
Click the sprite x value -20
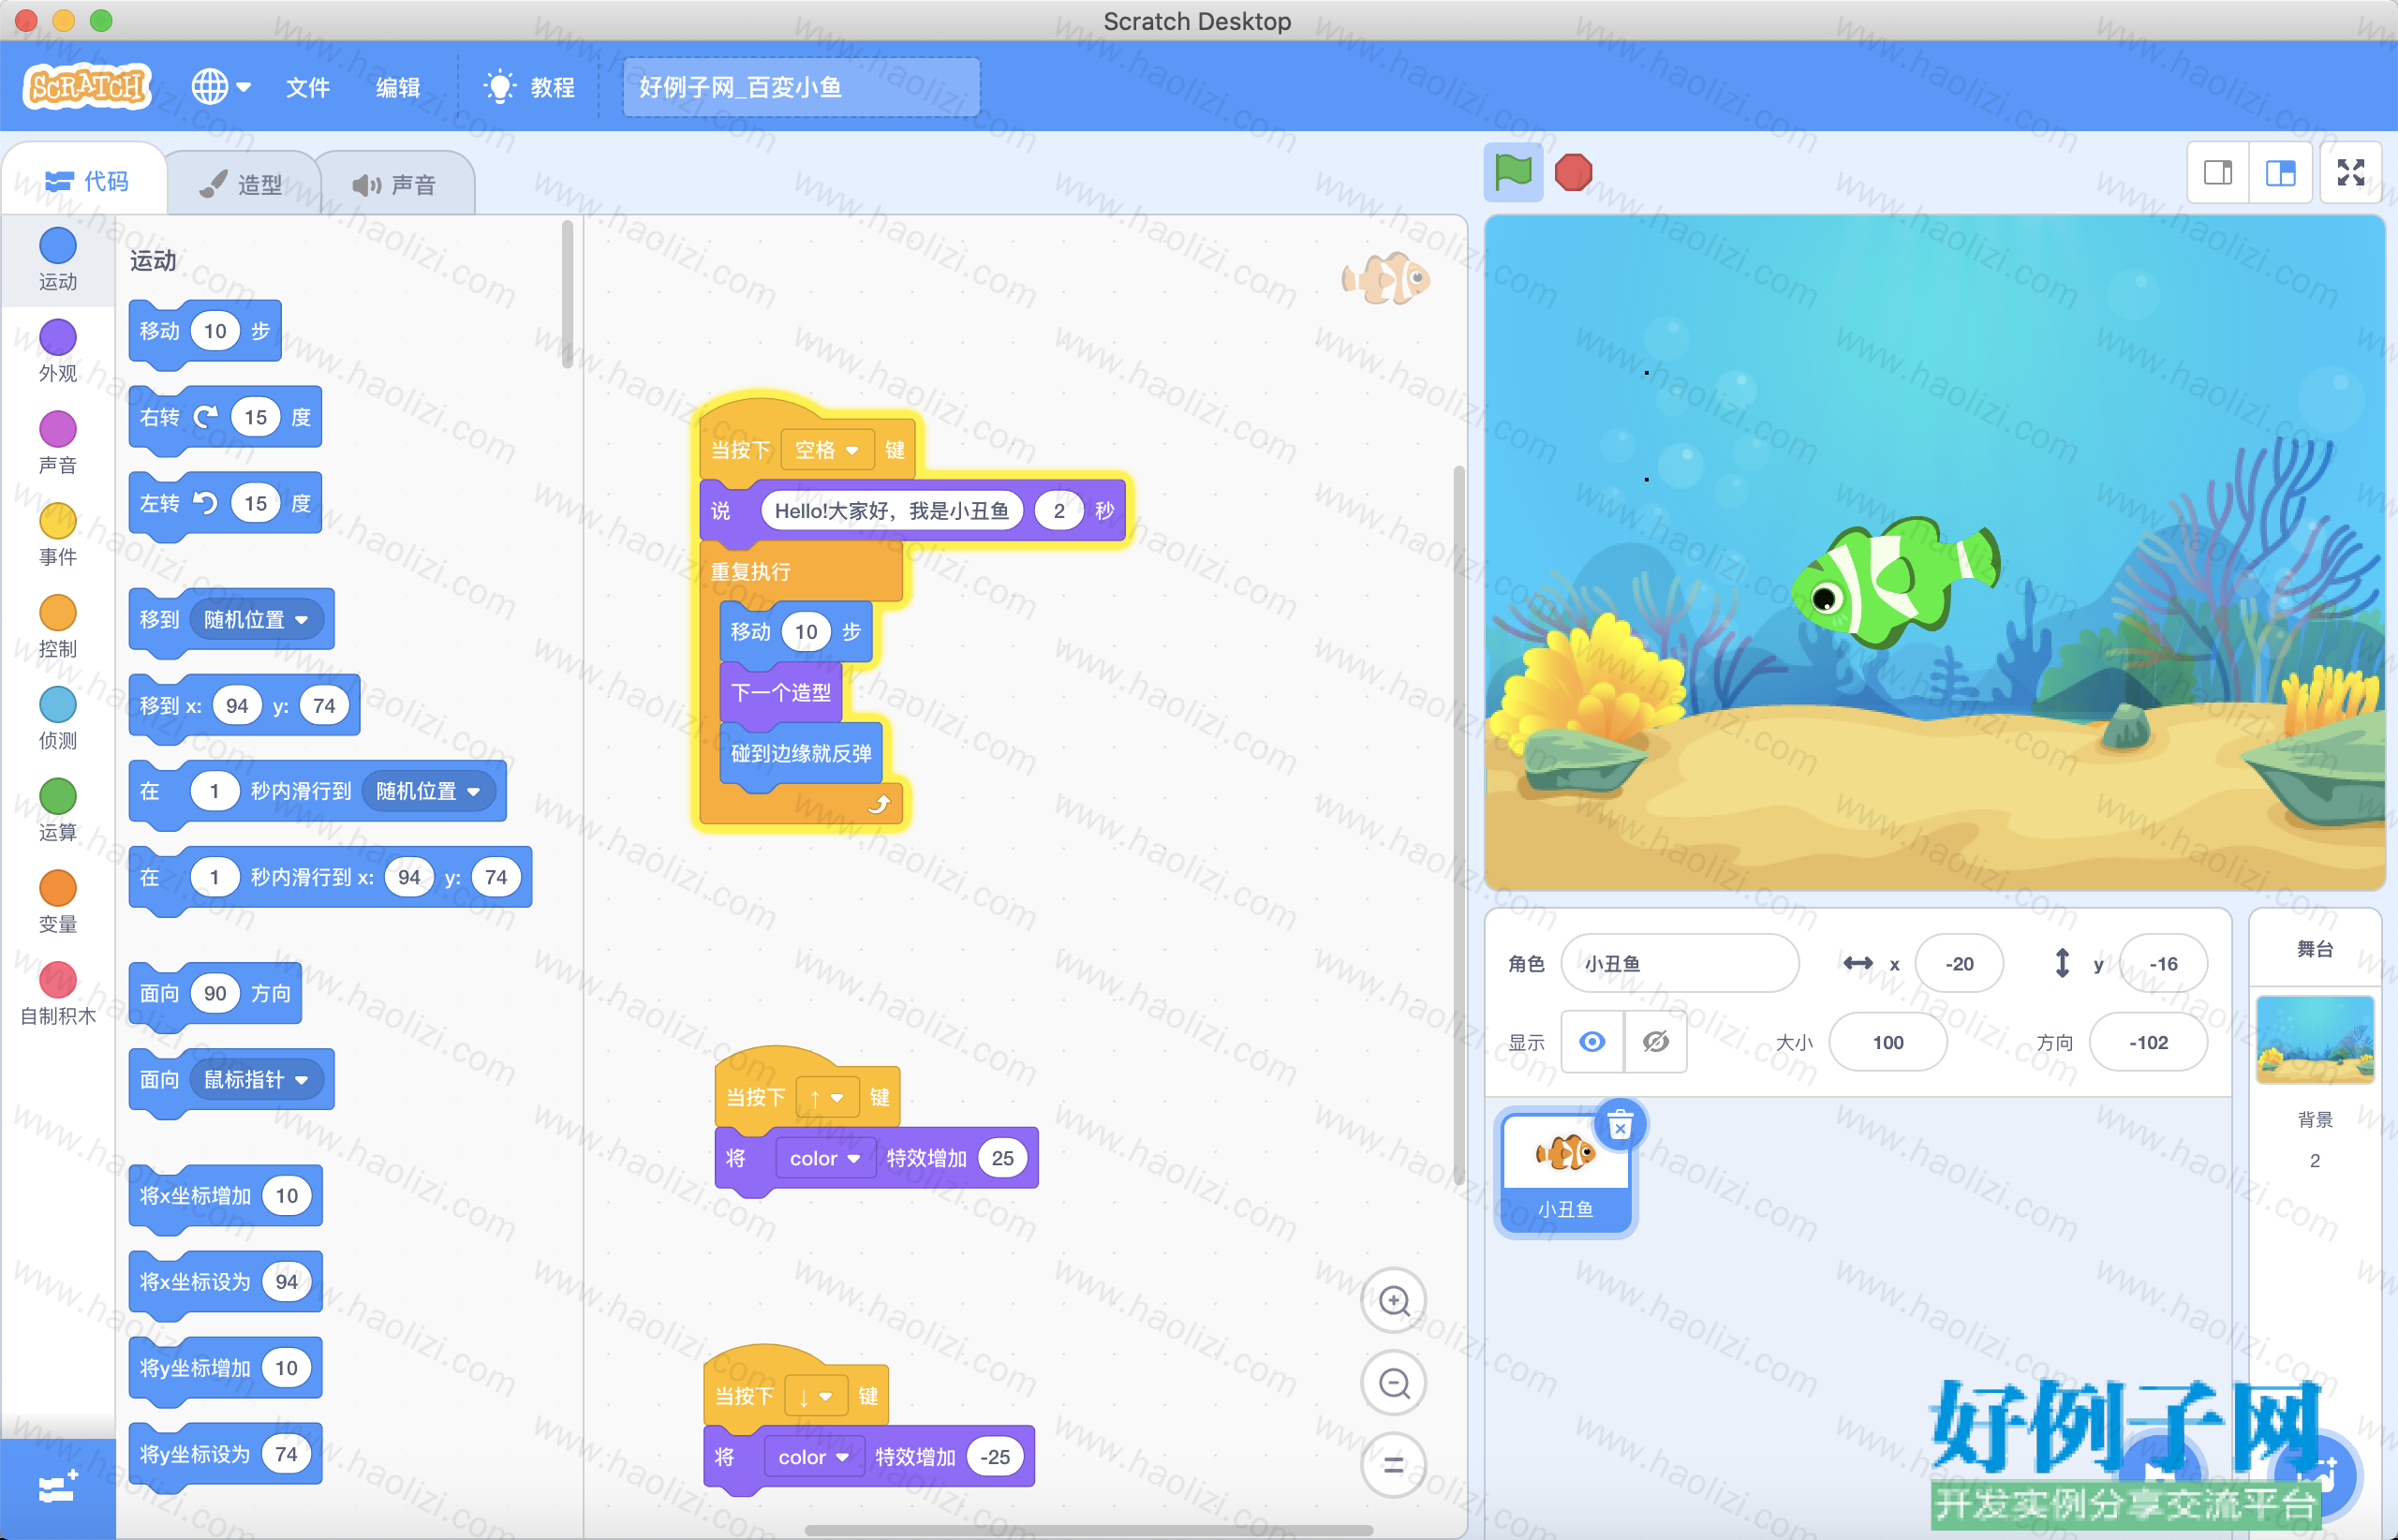tap(1959, 963)
